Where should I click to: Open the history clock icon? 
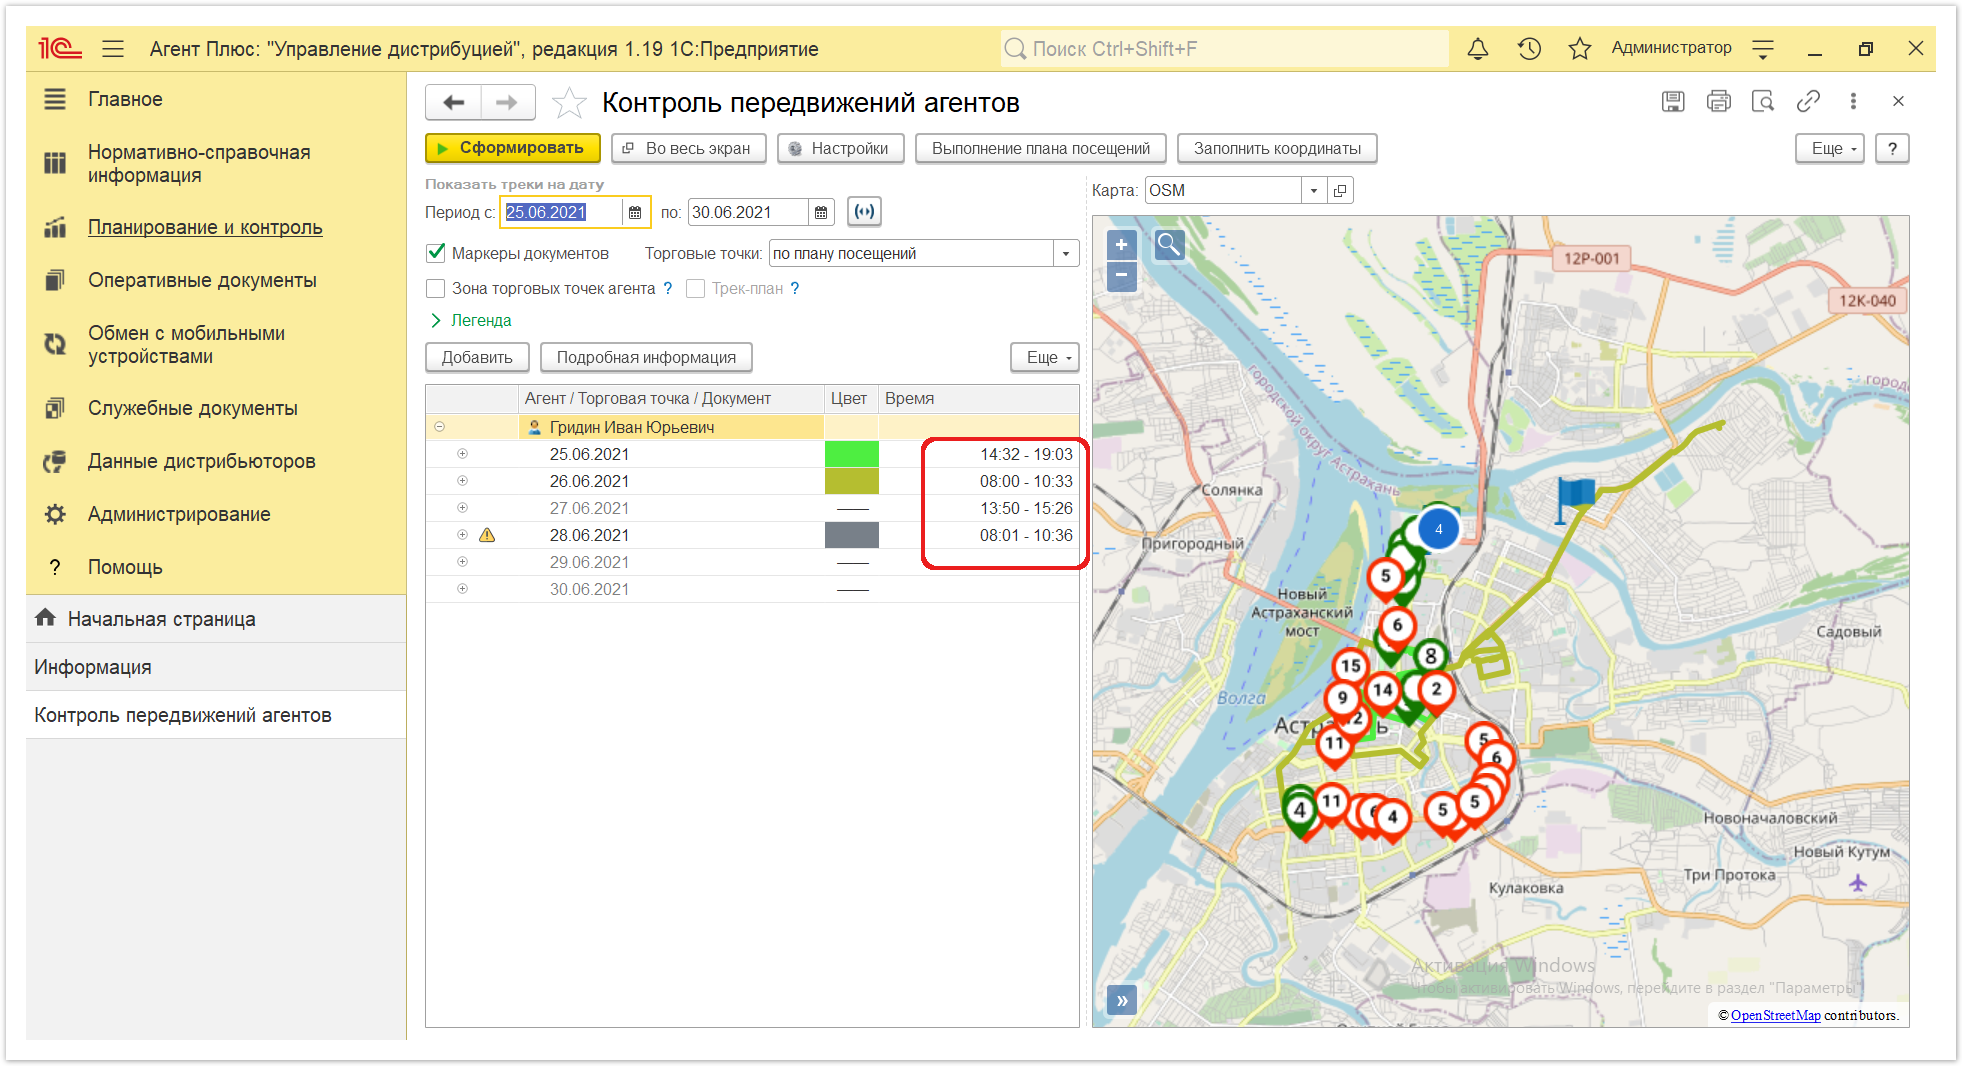1529,48
